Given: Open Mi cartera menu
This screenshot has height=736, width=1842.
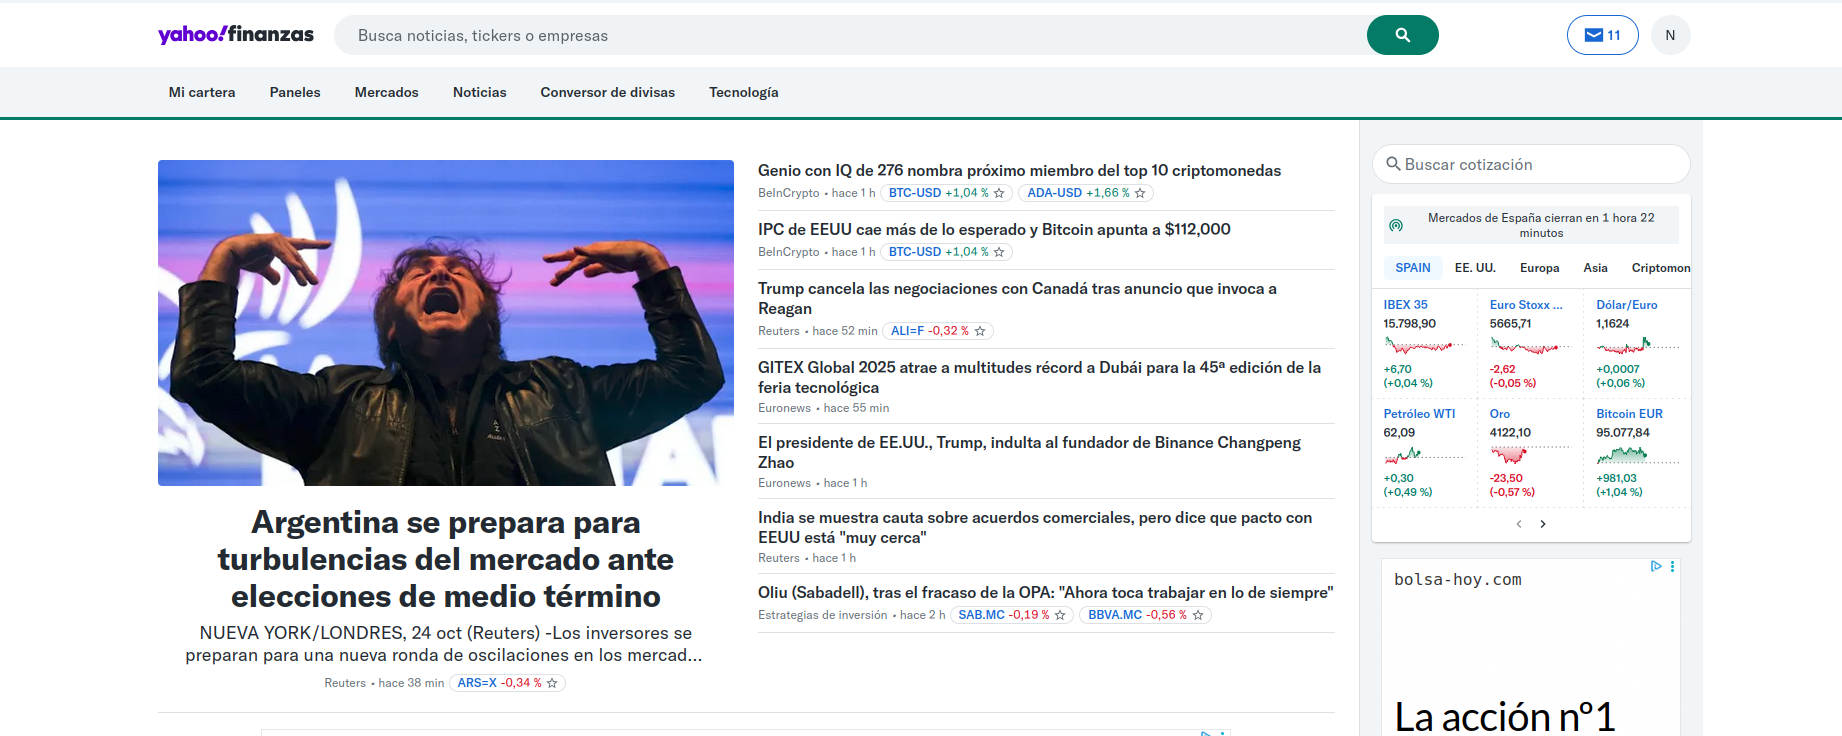Looking at the screenshot, I should 202,92.
